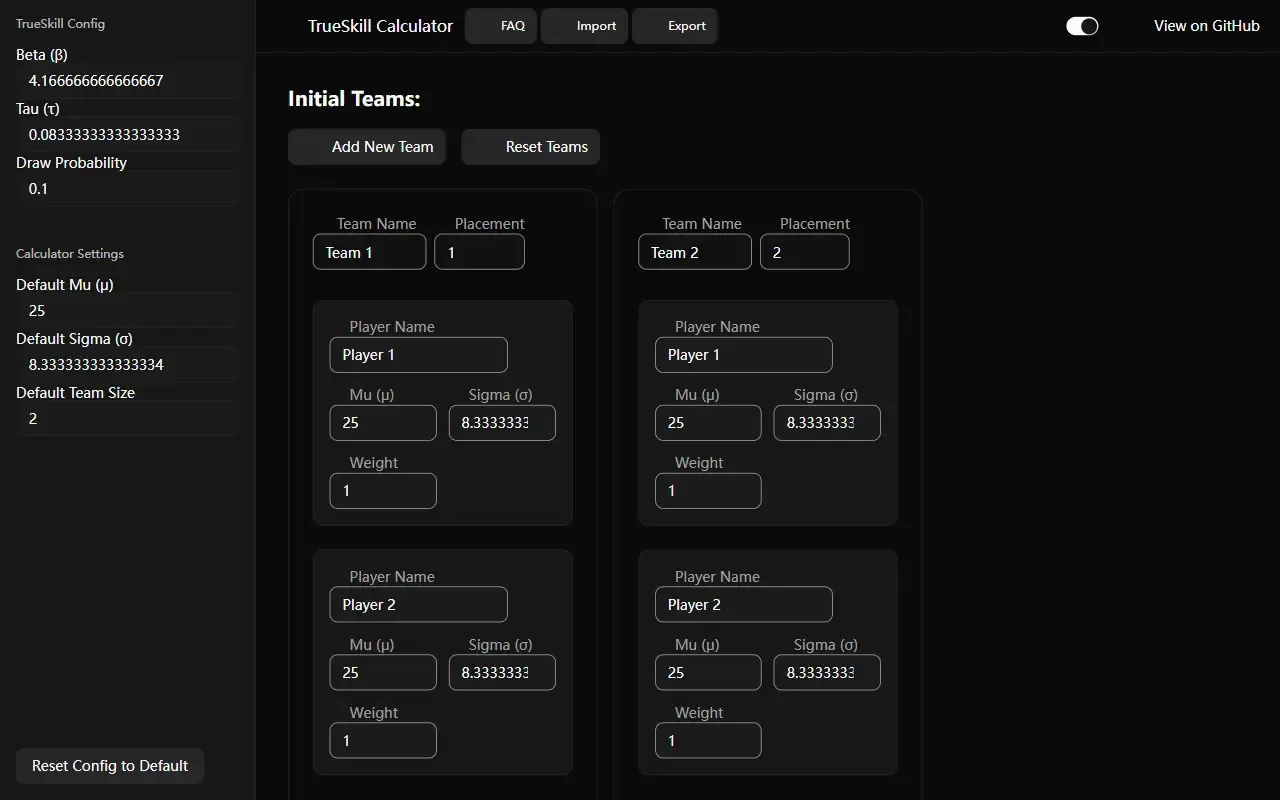Screen dimensions: 1280x800
Task: Edit Team 2's Placement field
Action: click(805, 252)
